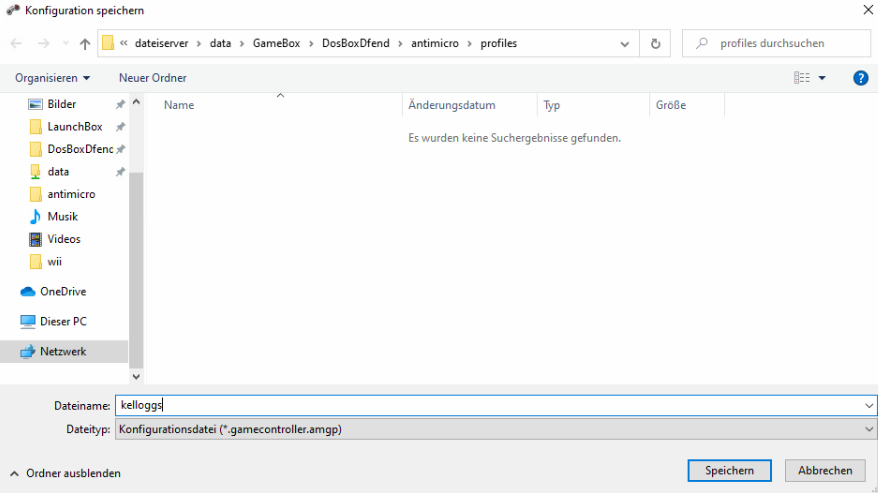878x493 pixels.
Task: Change view layout icon in toolbar
Action: pos(802,78)
